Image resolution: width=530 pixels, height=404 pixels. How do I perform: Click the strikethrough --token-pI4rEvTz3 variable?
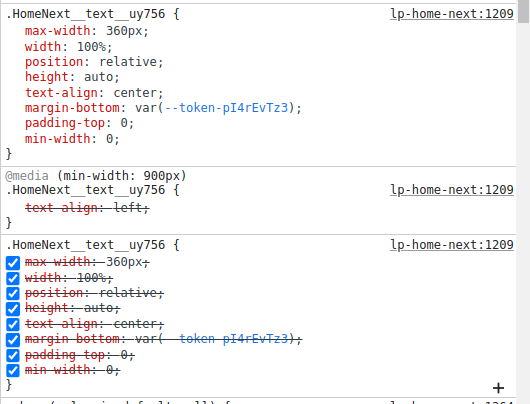(x=226, y=339)
